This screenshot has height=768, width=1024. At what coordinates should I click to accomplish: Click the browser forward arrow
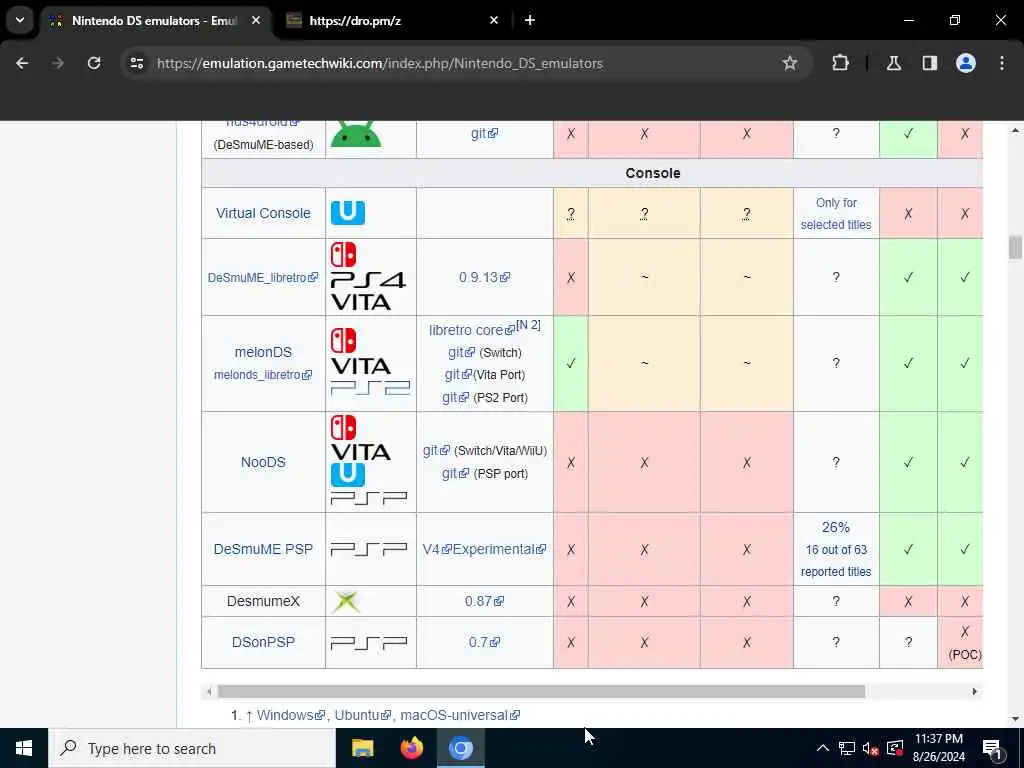coord(57,63)
